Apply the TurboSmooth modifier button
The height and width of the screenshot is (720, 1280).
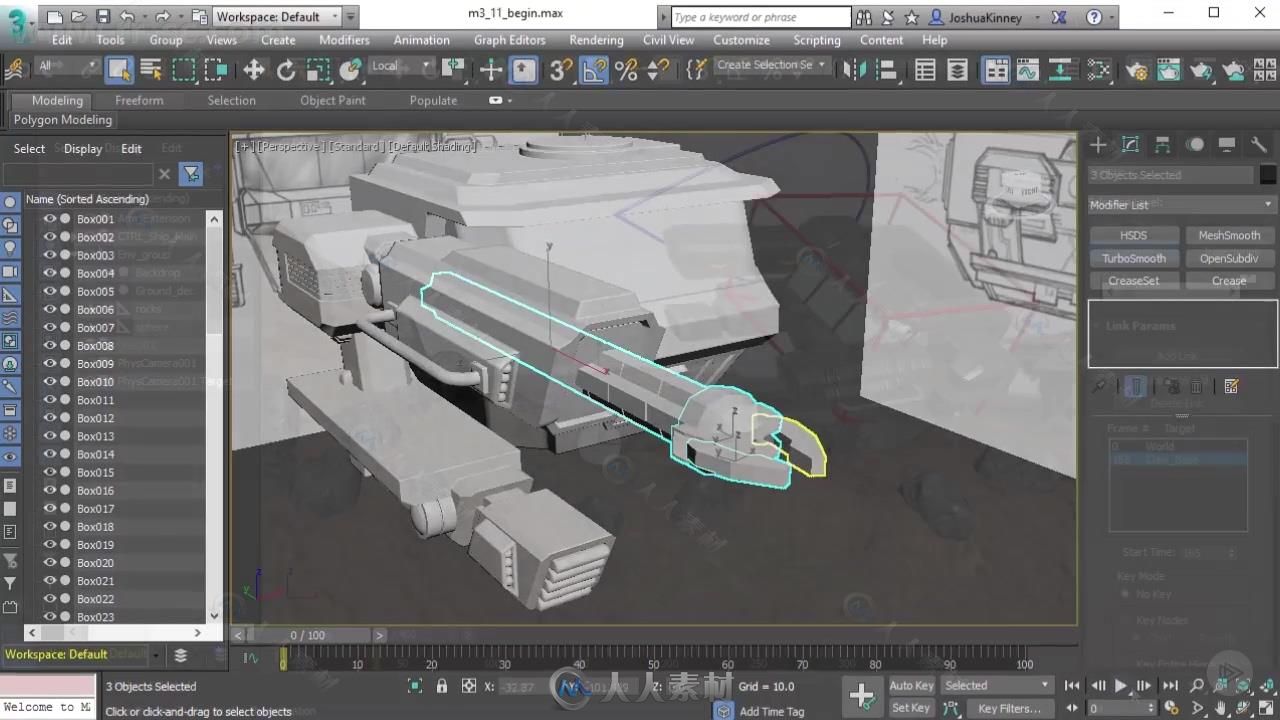click(1133, 258)
